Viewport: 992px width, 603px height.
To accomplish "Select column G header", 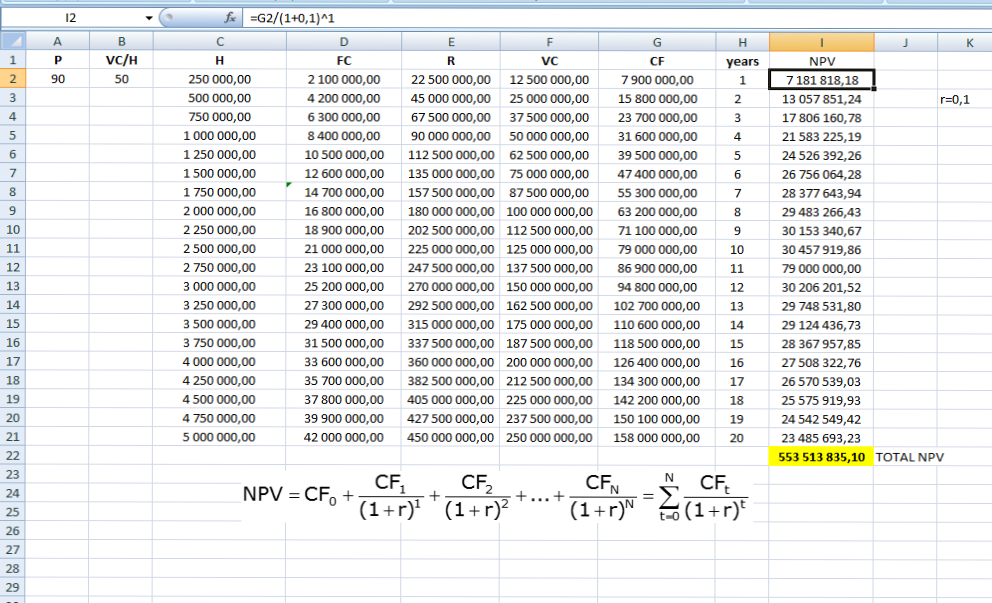I will [656, 41].
